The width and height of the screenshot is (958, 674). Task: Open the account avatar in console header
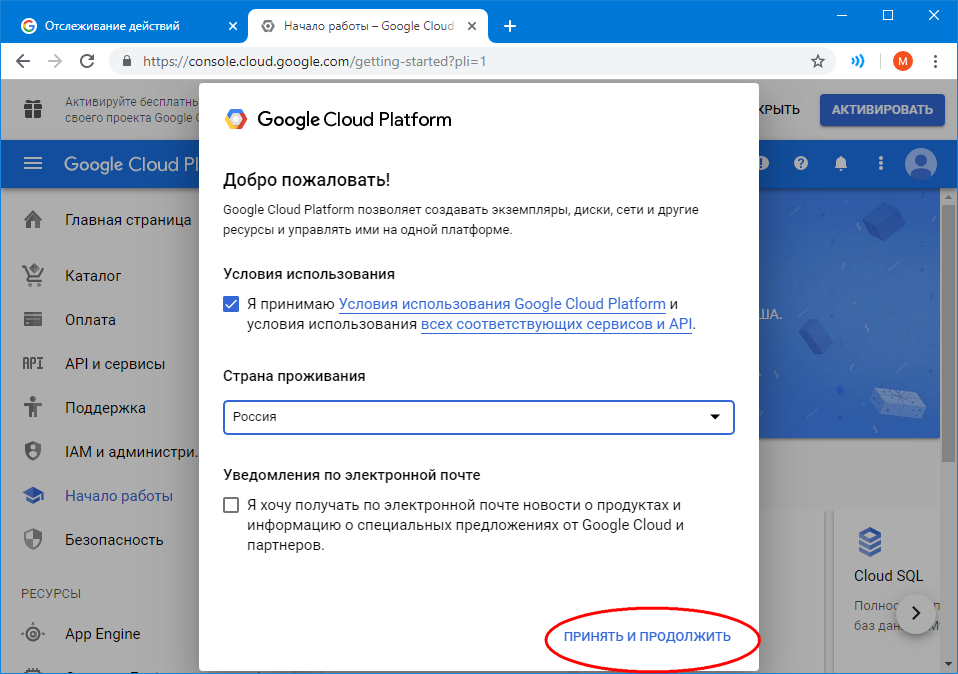coord(921,163)
